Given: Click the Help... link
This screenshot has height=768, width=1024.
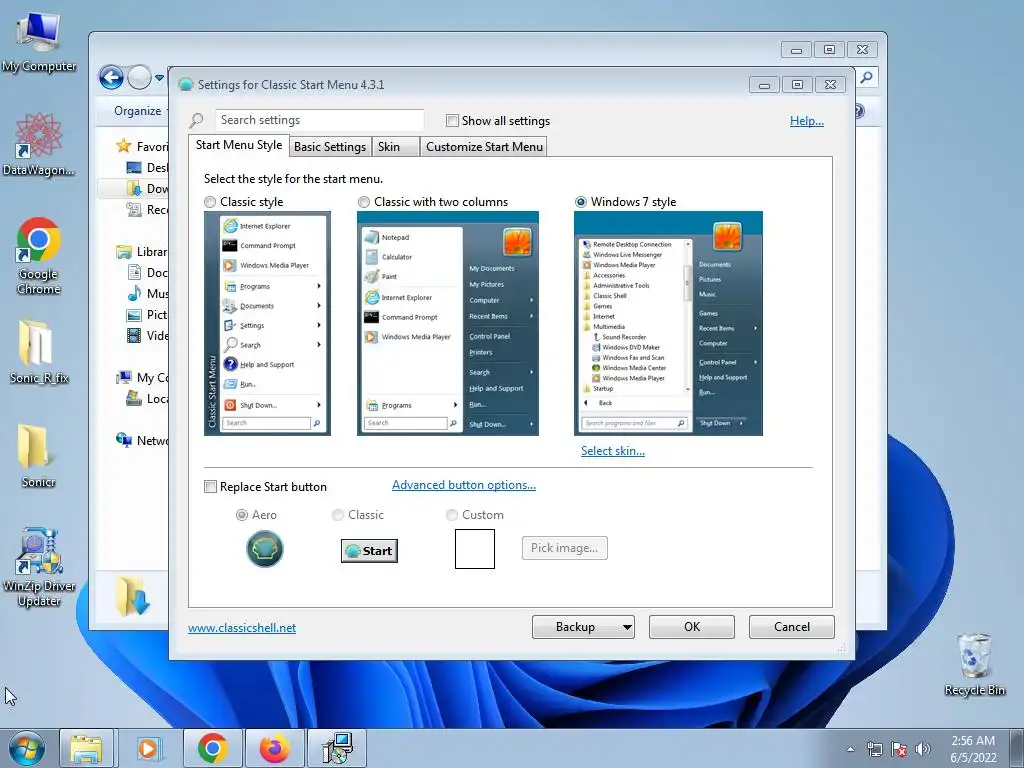Looking at the screenshot, I should click(807, 121).
